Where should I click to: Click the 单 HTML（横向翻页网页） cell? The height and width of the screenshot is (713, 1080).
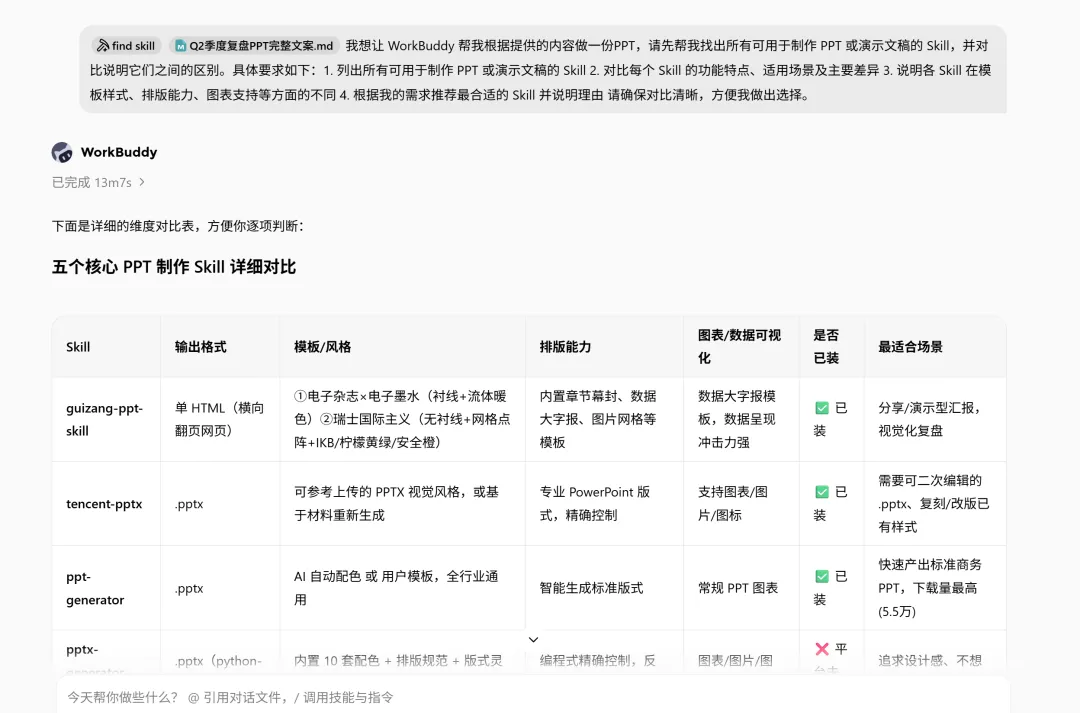click(220, 420)
